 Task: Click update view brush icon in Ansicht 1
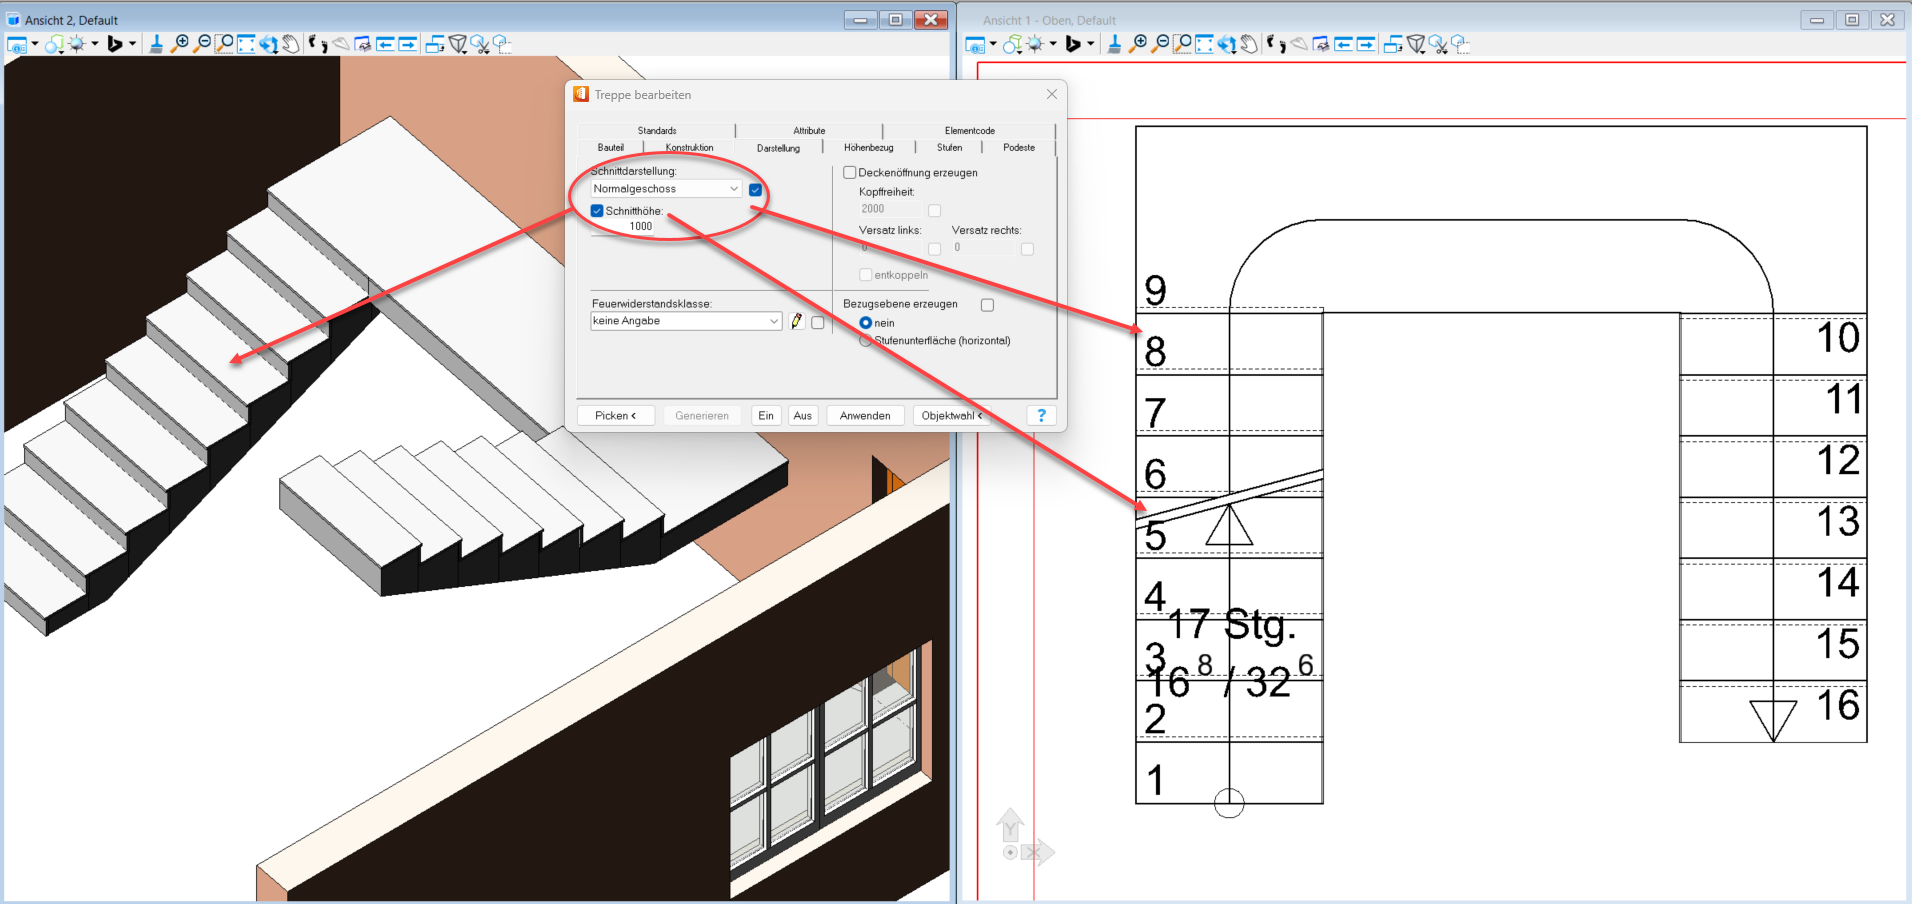pyautogui.click(x=1114, y=44)
